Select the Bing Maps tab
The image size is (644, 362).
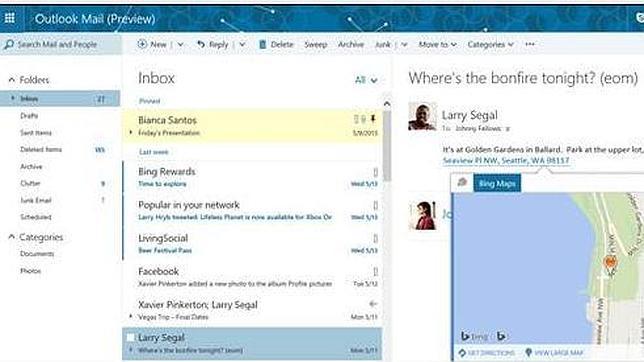pyautogui.click(x=497, y=184)
